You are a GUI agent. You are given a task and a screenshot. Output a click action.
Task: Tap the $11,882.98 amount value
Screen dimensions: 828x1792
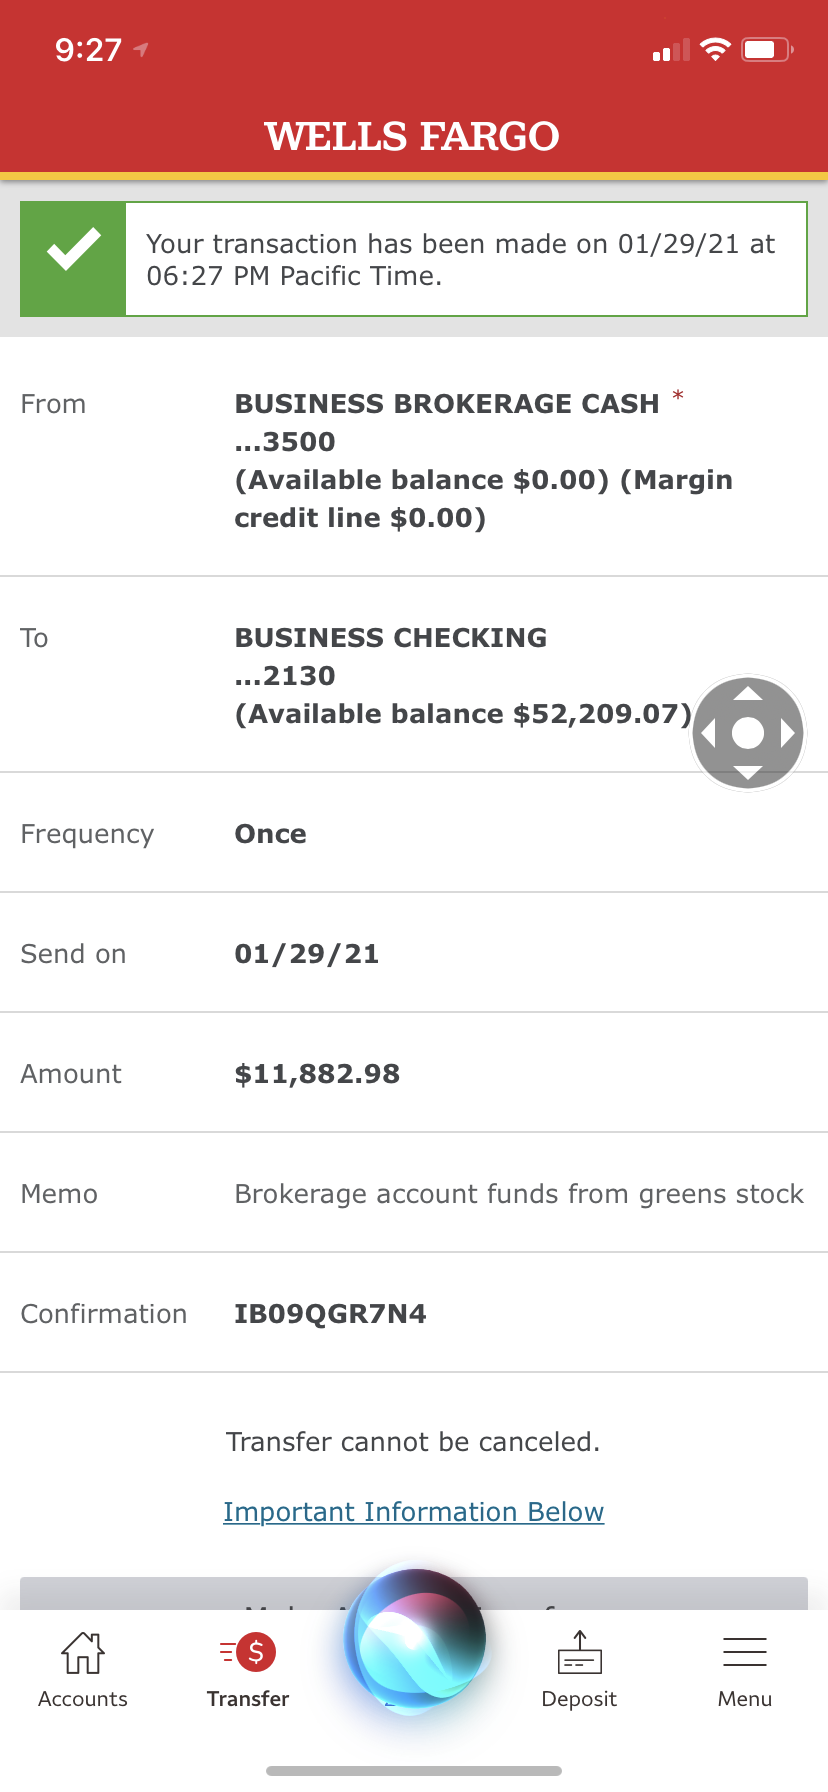pos(317,1074)
